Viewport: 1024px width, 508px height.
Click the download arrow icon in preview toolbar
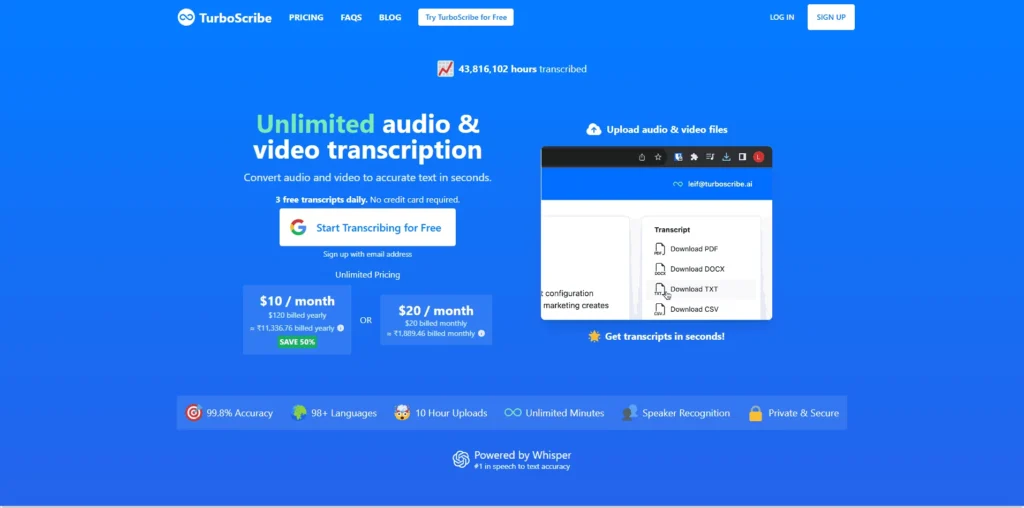[x=726, y=157]
